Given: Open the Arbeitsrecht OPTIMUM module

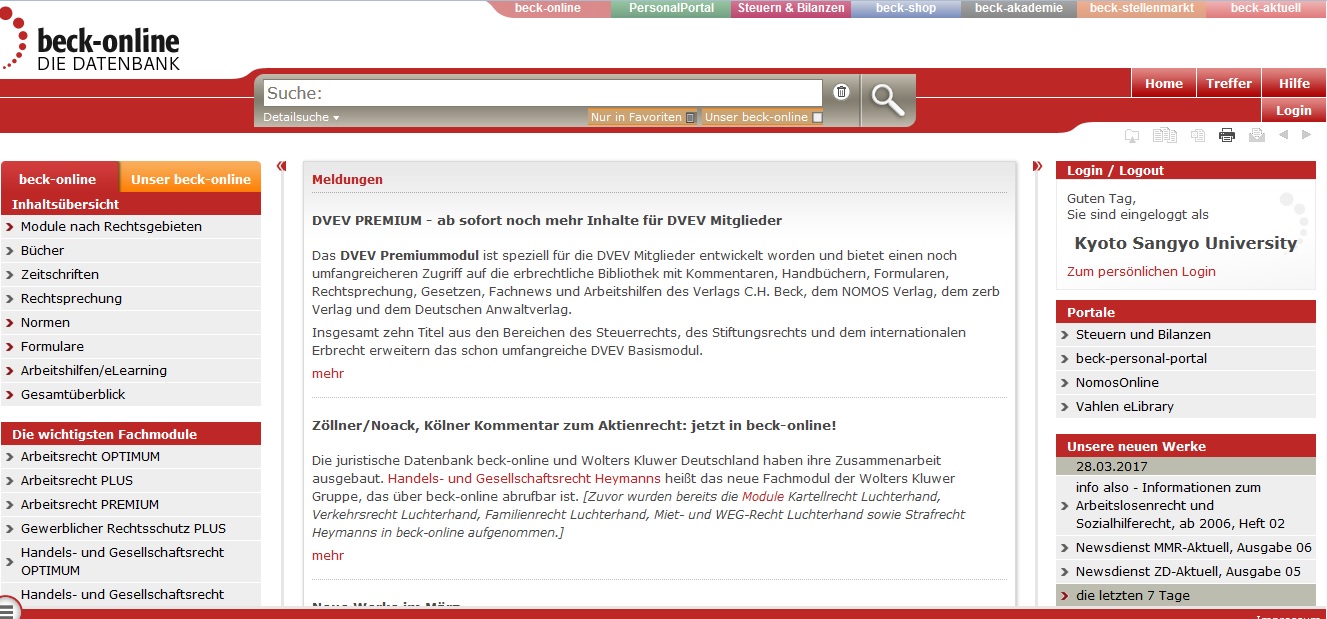Looking at the screenshot, I should point(131,457).
